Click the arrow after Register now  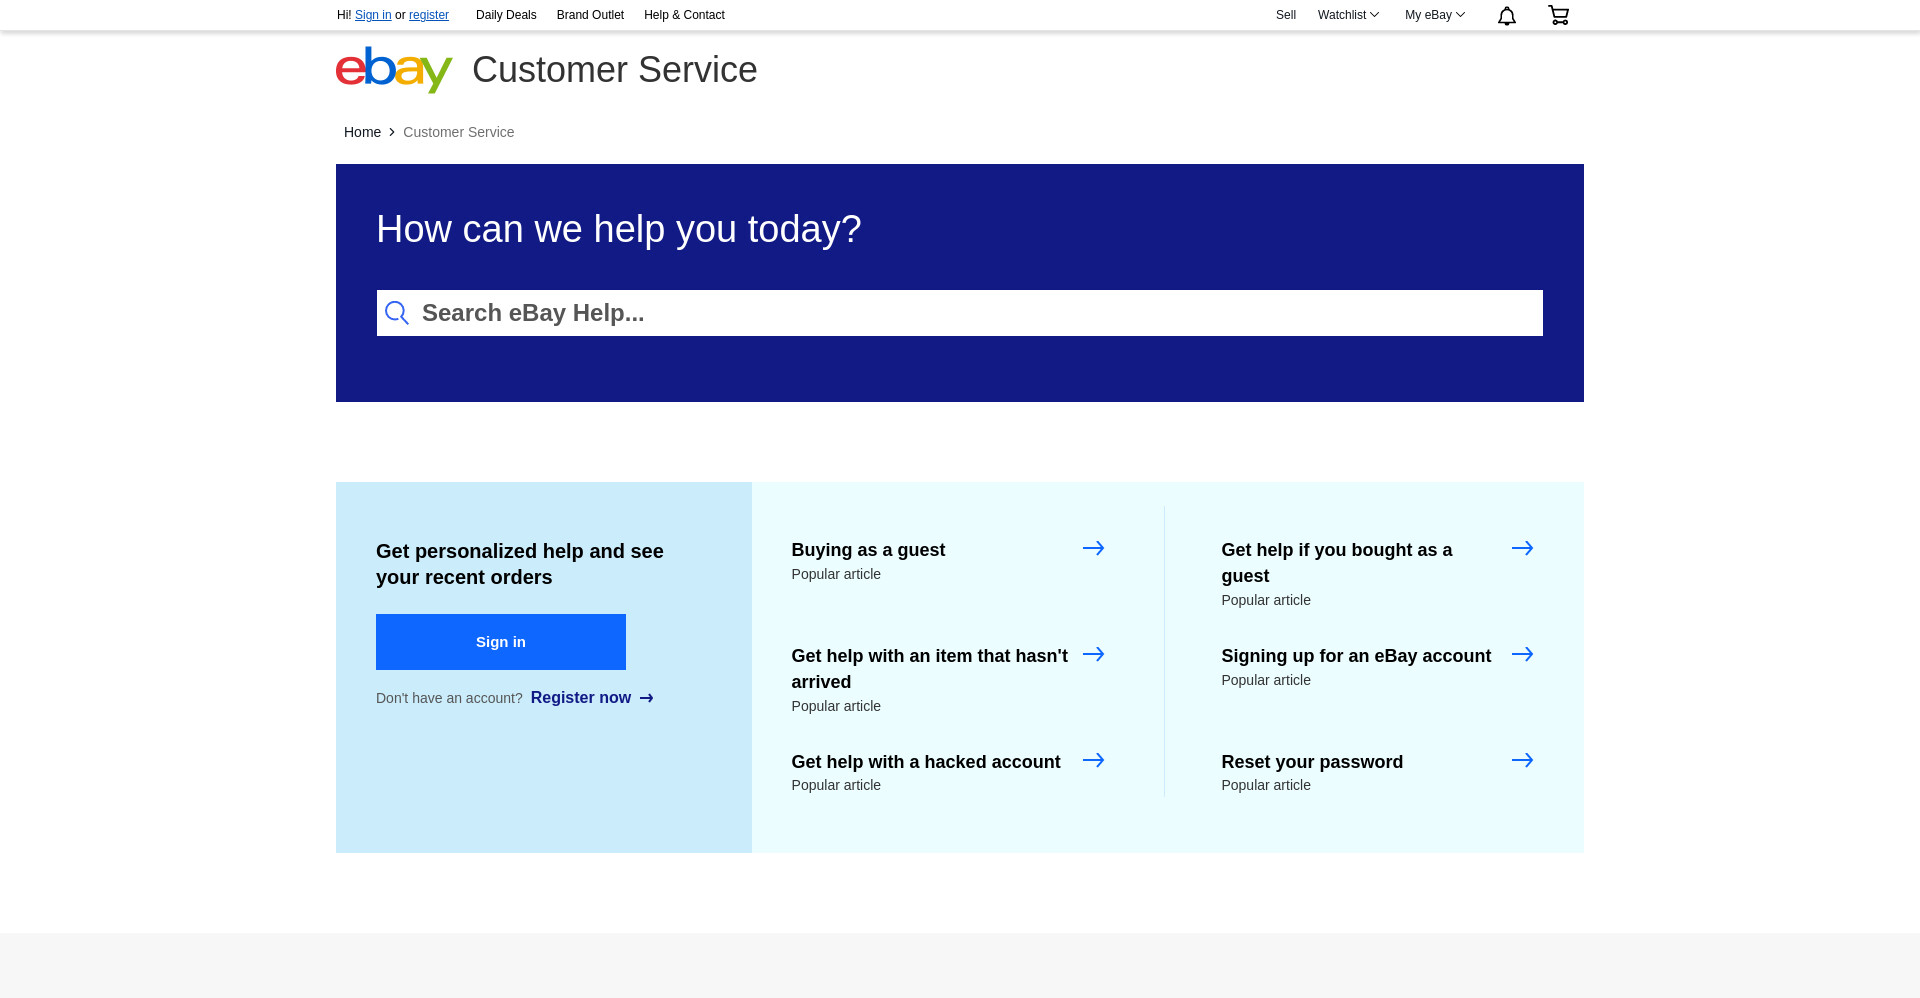point(647,698)
